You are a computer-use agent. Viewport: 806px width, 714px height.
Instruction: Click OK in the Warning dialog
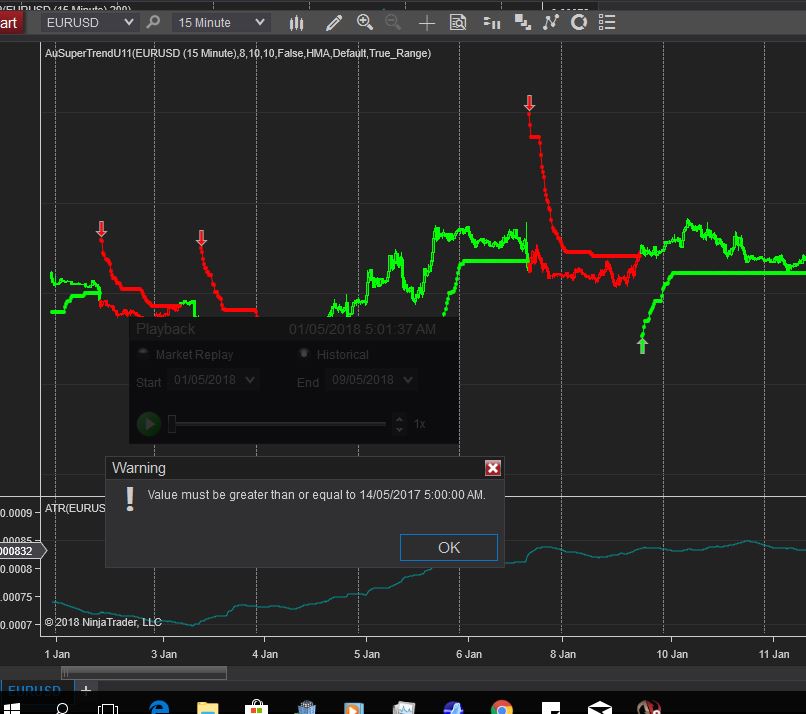[x=448, y=547]
